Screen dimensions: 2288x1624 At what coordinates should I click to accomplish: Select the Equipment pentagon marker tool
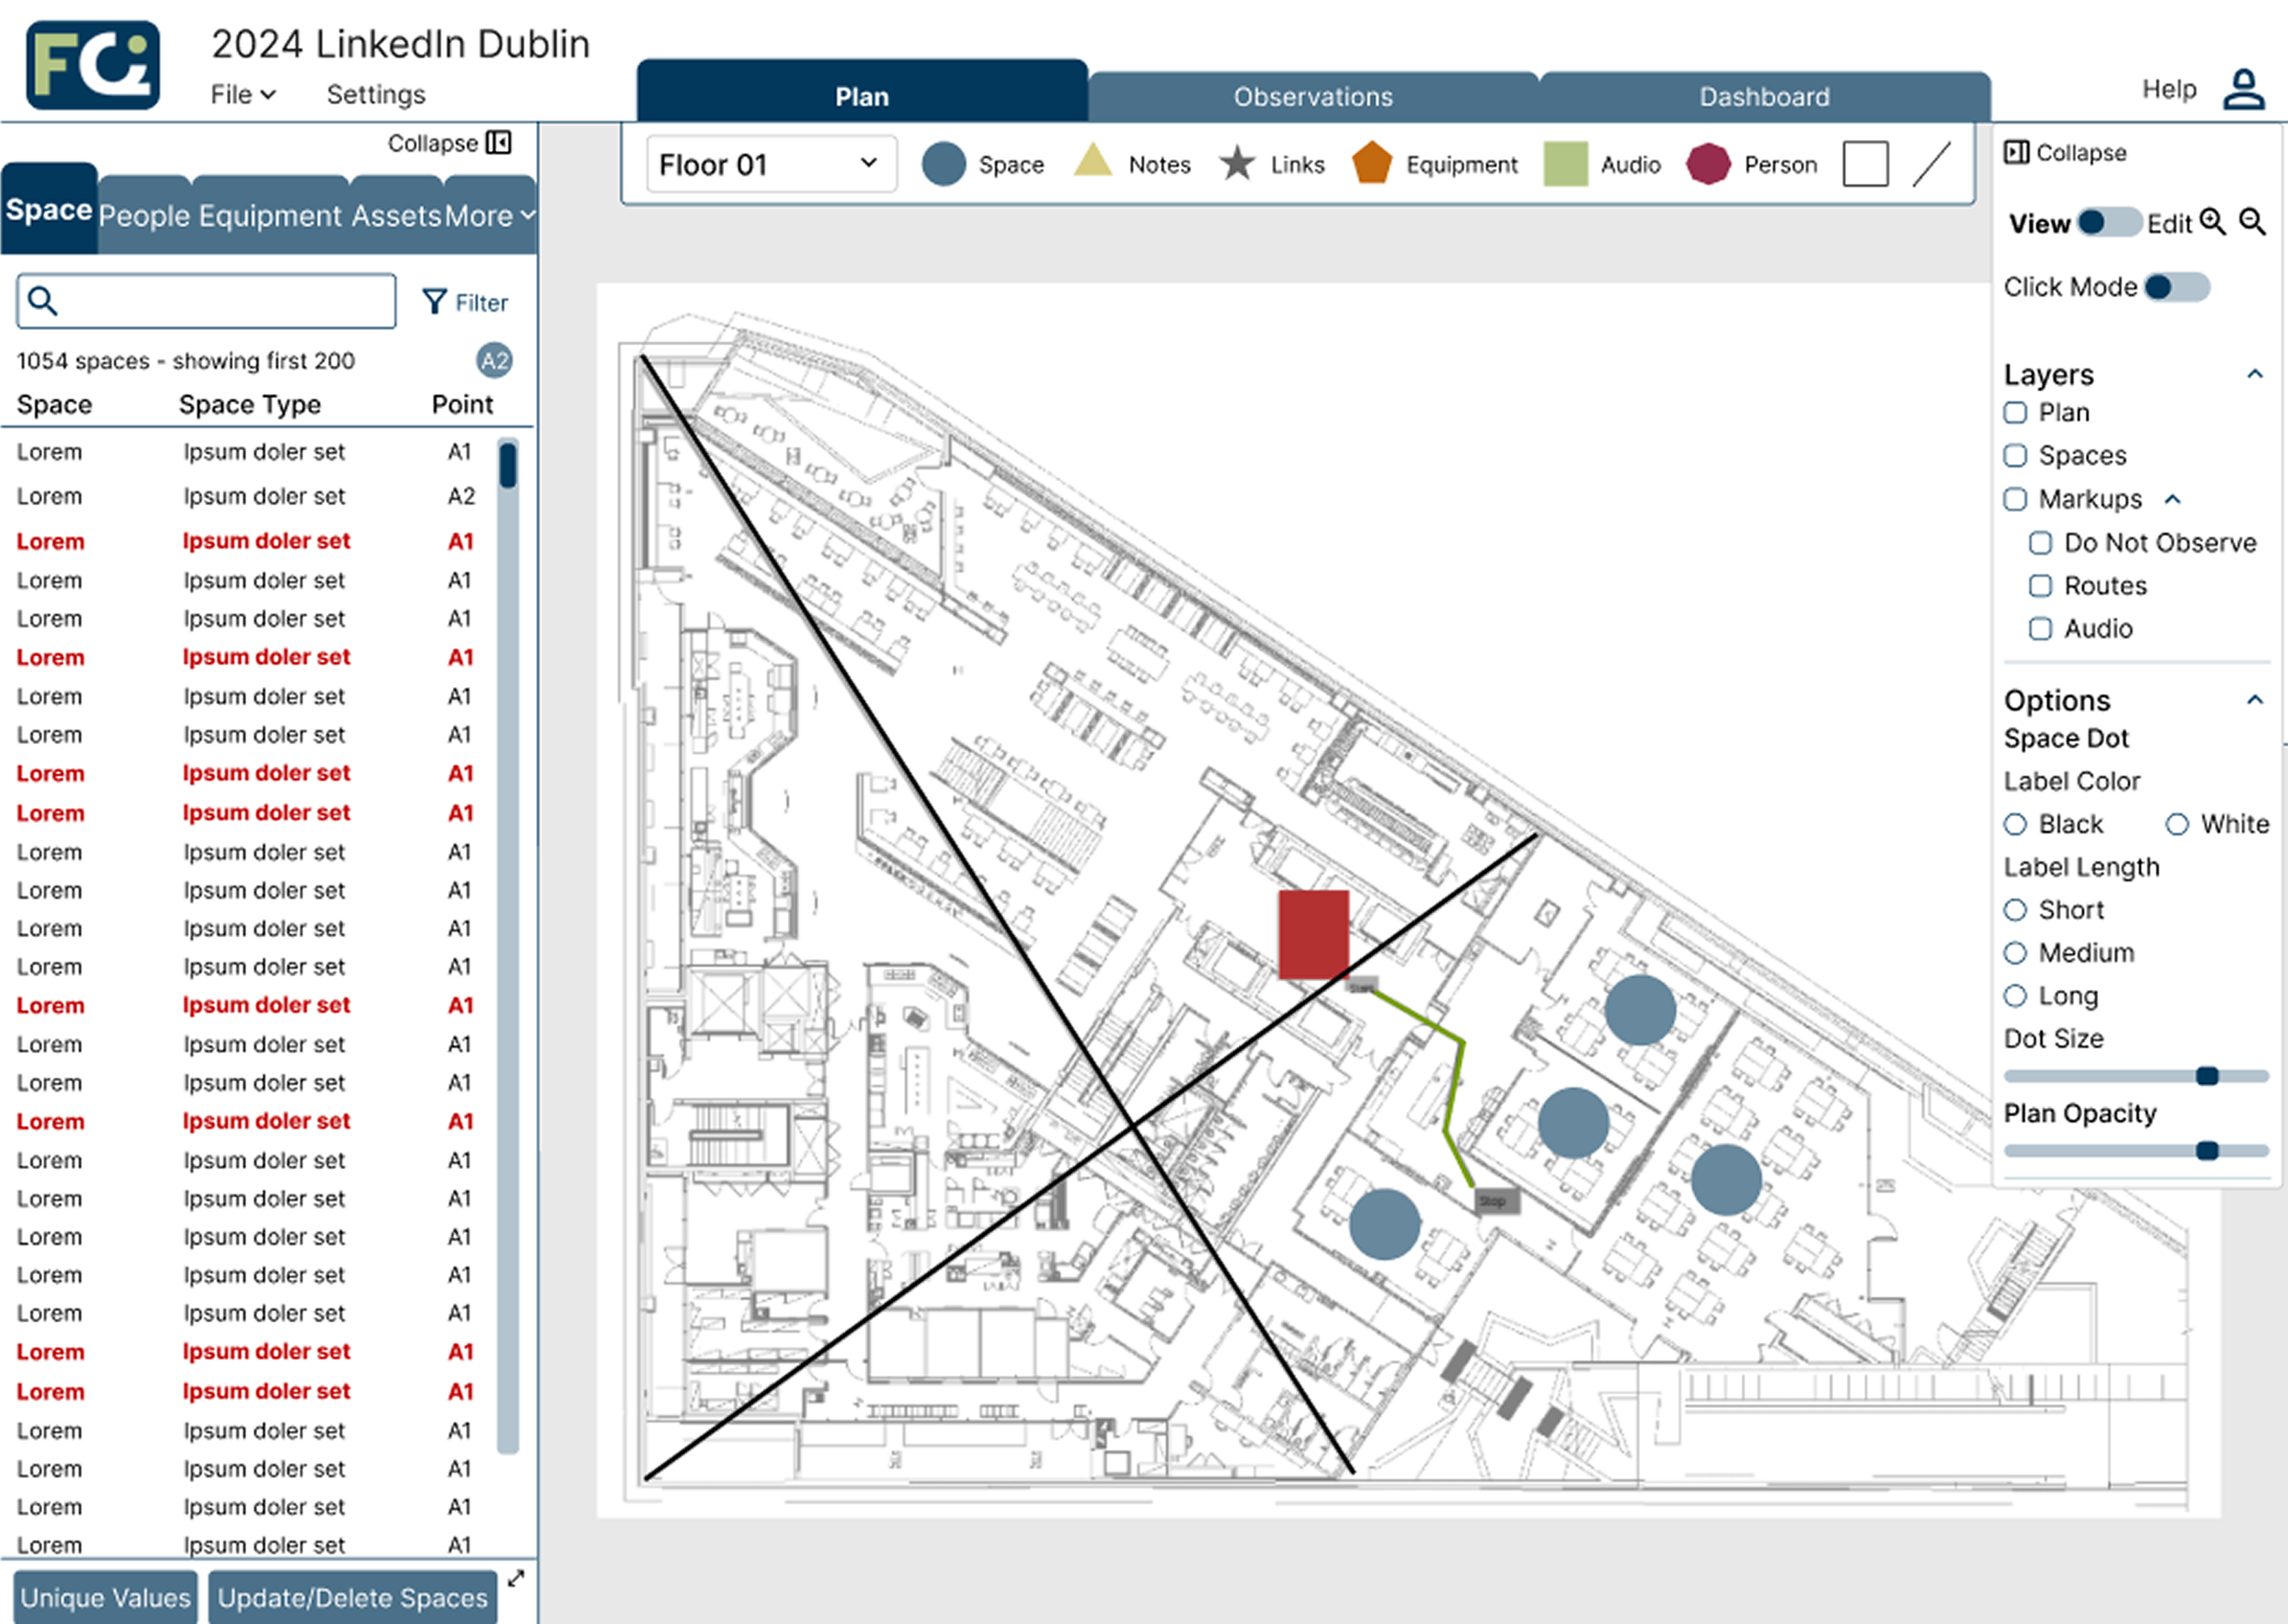tap(1372, 163)
